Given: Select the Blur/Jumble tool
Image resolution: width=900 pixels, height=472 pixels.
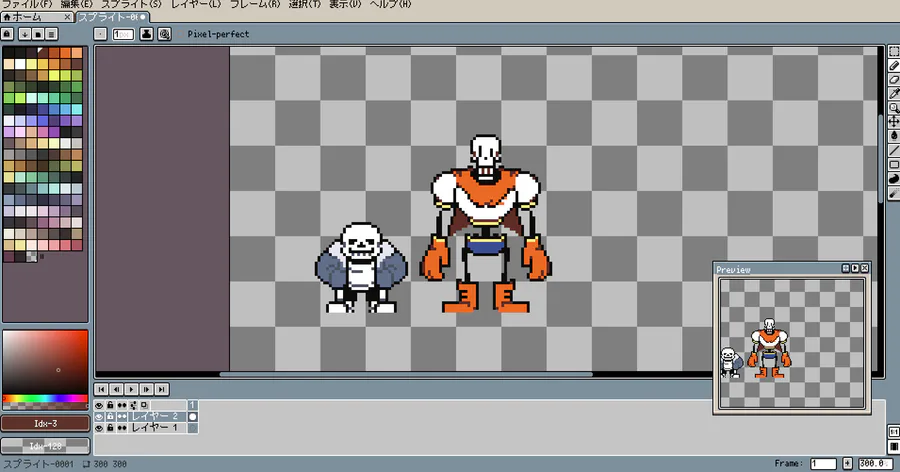Looking at the screenshot, I should [x=894, y=194].
